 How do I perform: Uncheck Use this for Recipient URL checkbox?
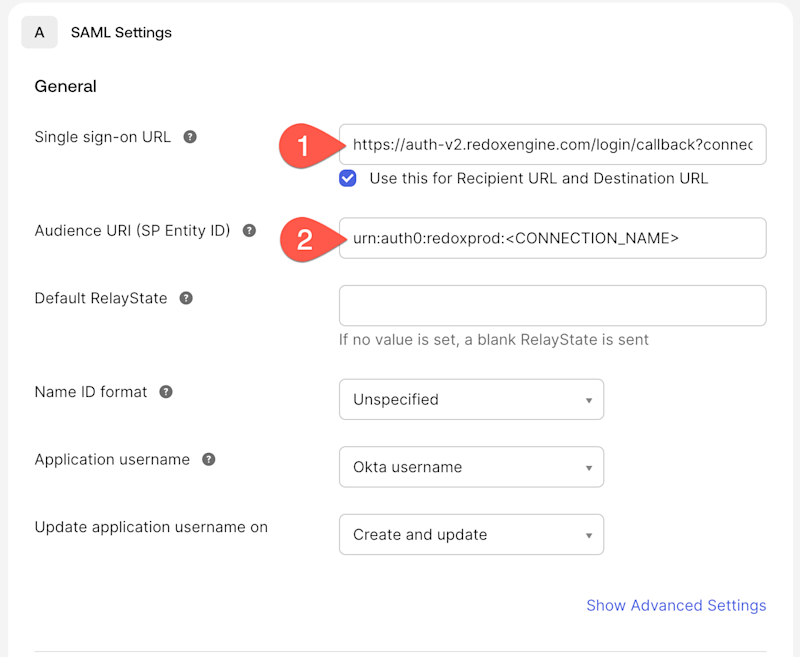tap(347, 178)
